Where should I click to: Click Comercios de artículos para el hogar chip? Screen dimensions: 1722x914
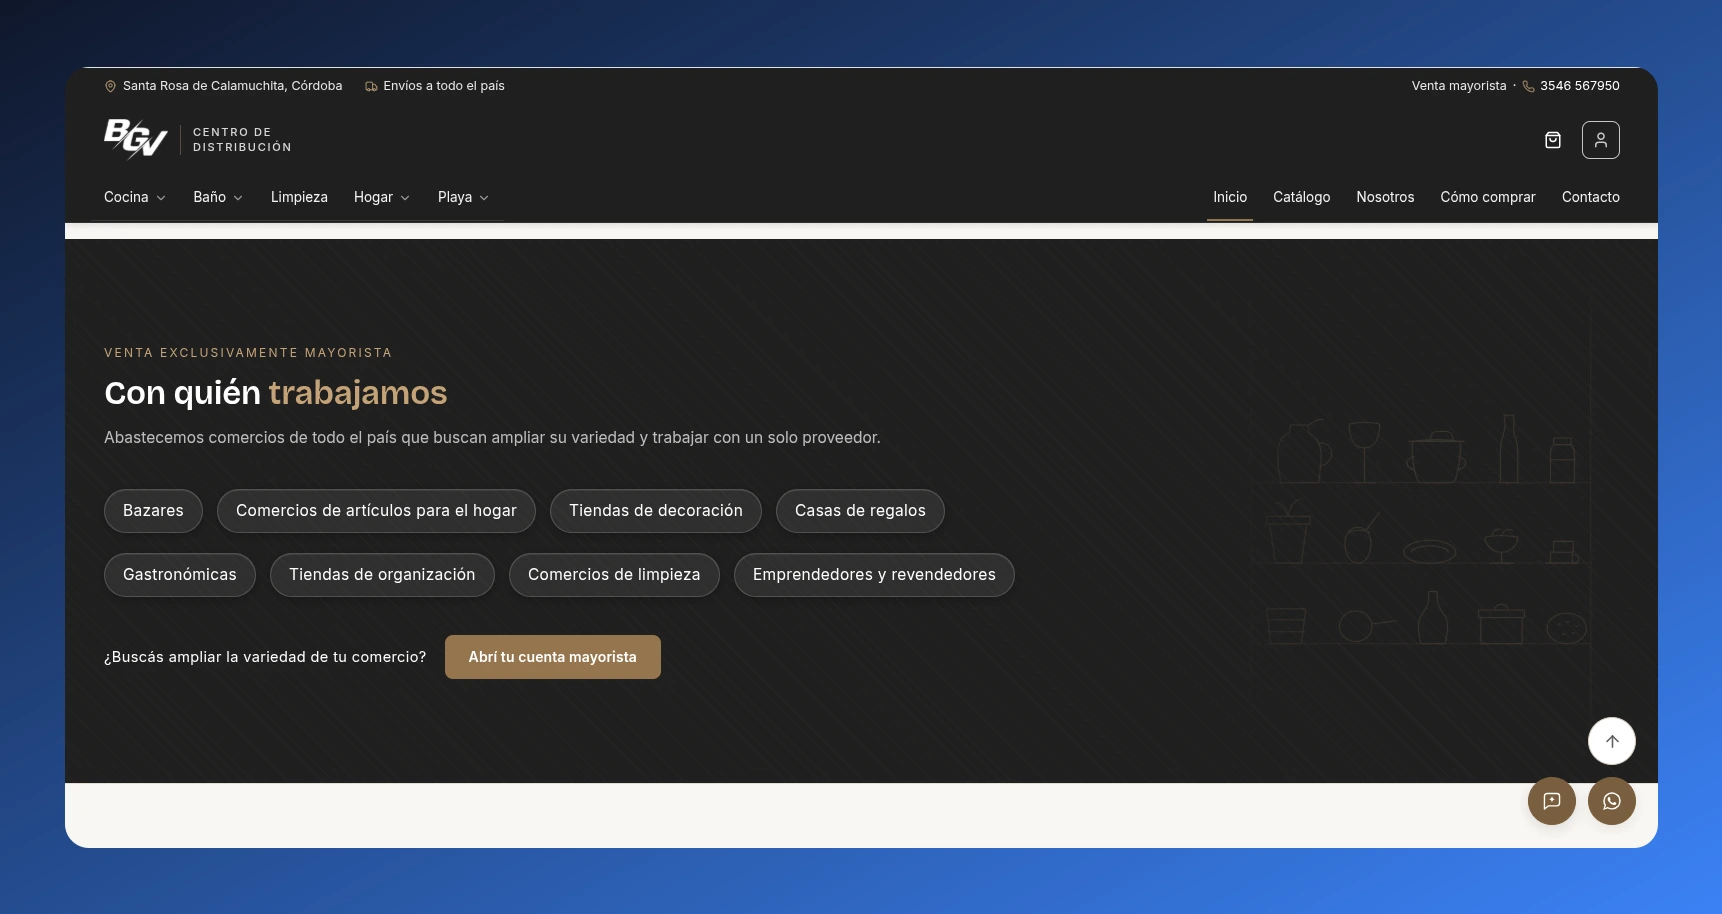(376, 511)
